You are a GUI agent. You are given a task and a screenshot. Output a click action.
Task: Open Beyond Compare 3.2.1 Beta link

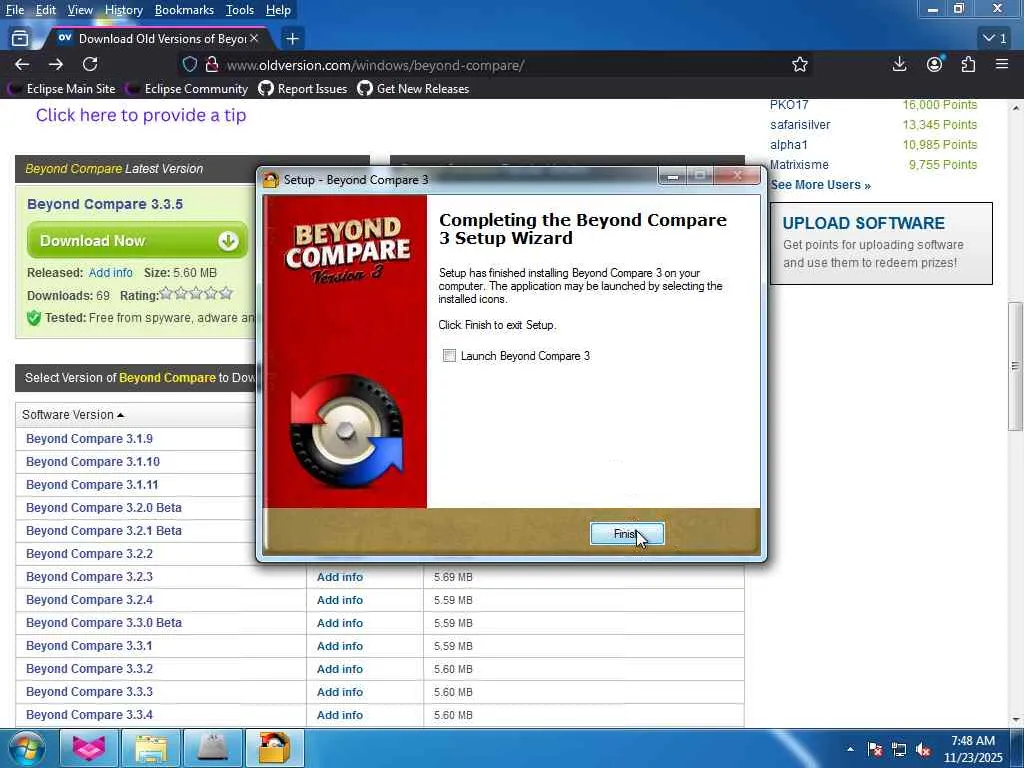pyautogui.click(x=104, y=530)
